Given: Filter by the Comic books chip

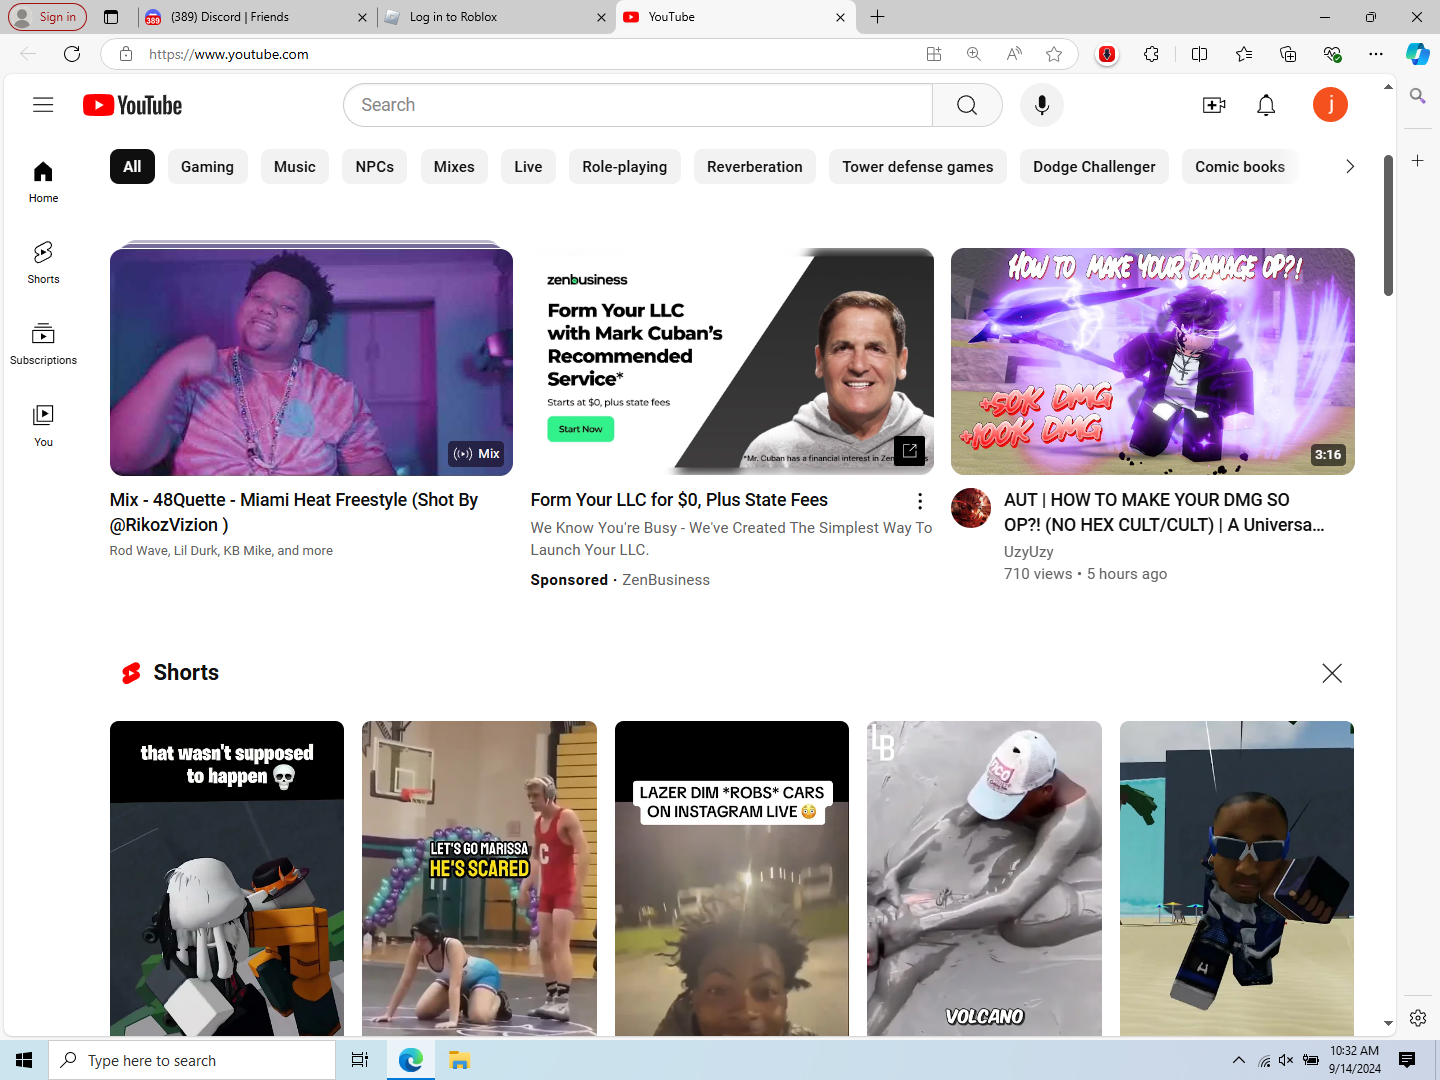Looking at the screenshot, I should (1240, 167).
